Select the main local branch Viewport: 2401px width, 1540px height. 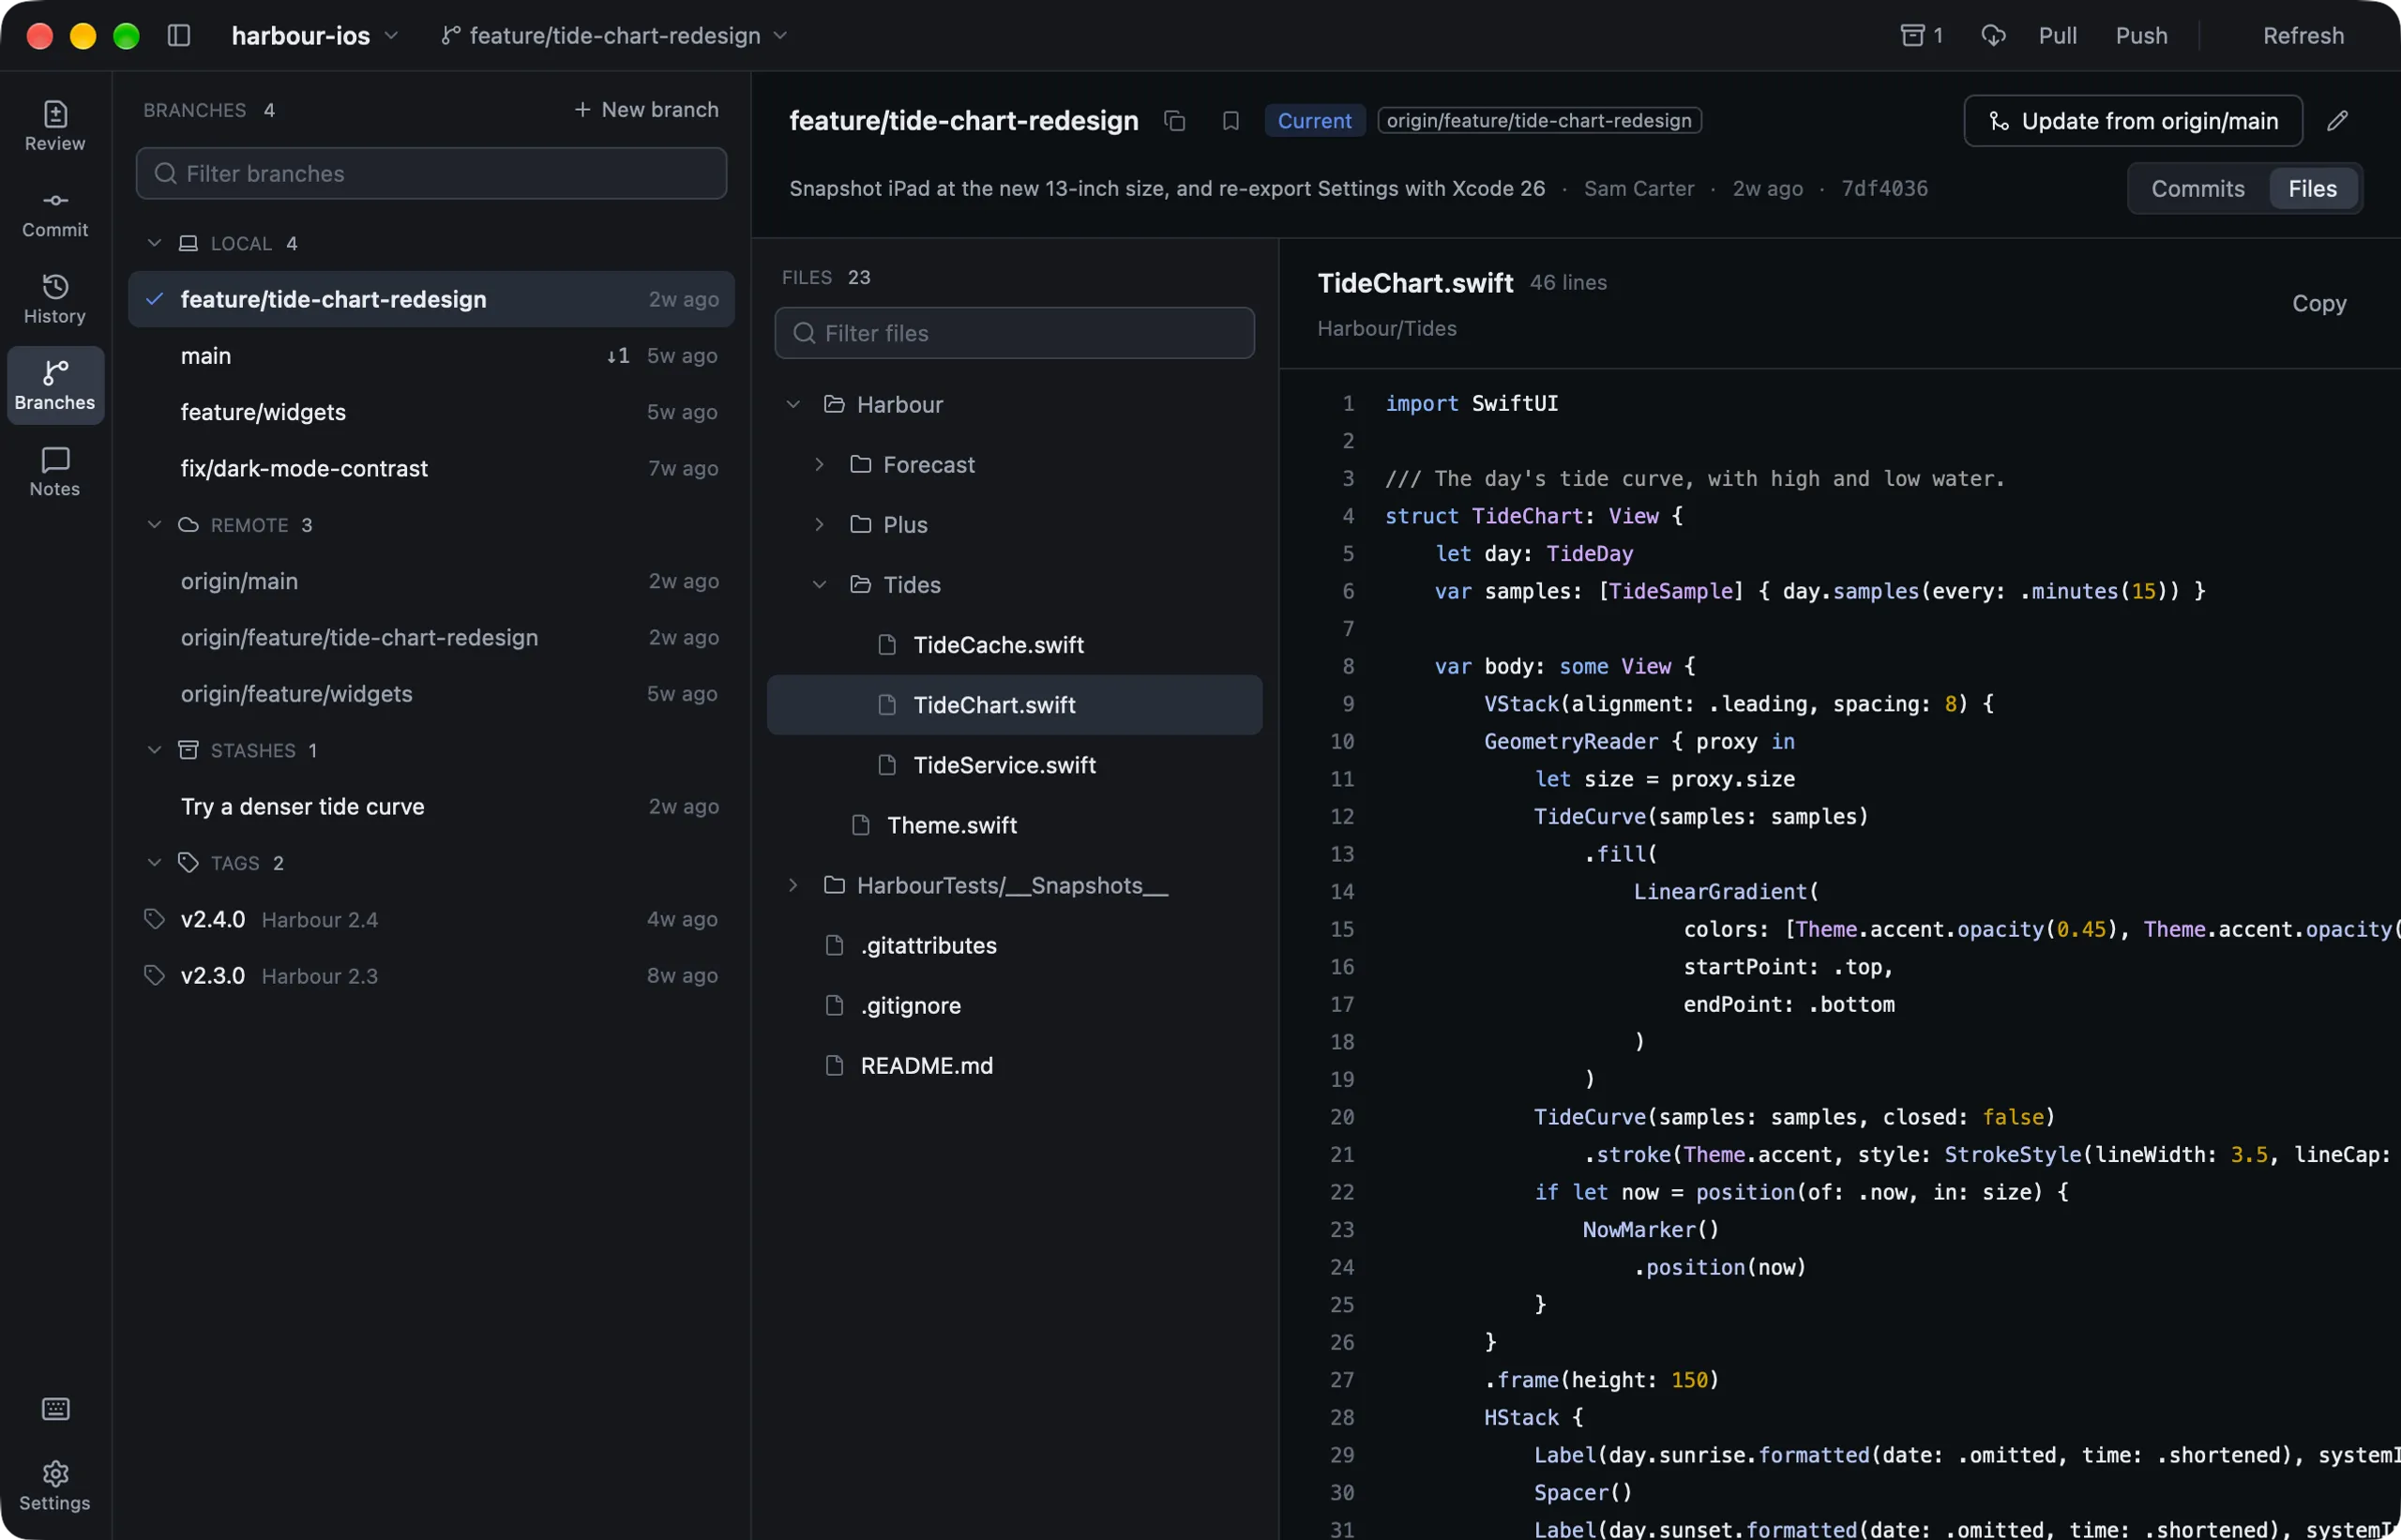coord(431,356)
